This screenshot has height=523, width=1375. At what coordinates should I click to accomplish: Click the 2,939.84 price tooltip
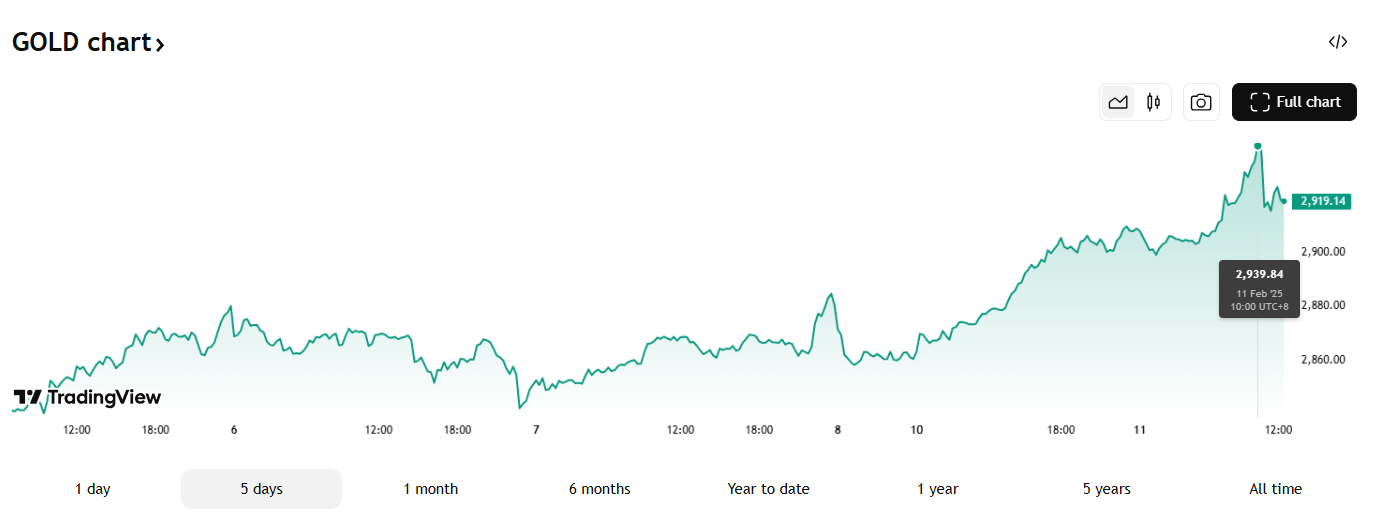1259,289
